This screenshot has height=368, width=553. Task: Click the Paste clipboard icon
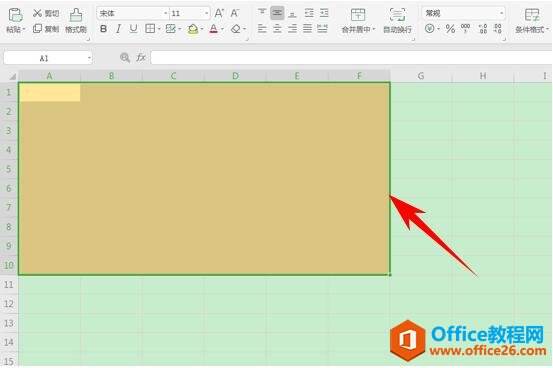pos(15,15)
